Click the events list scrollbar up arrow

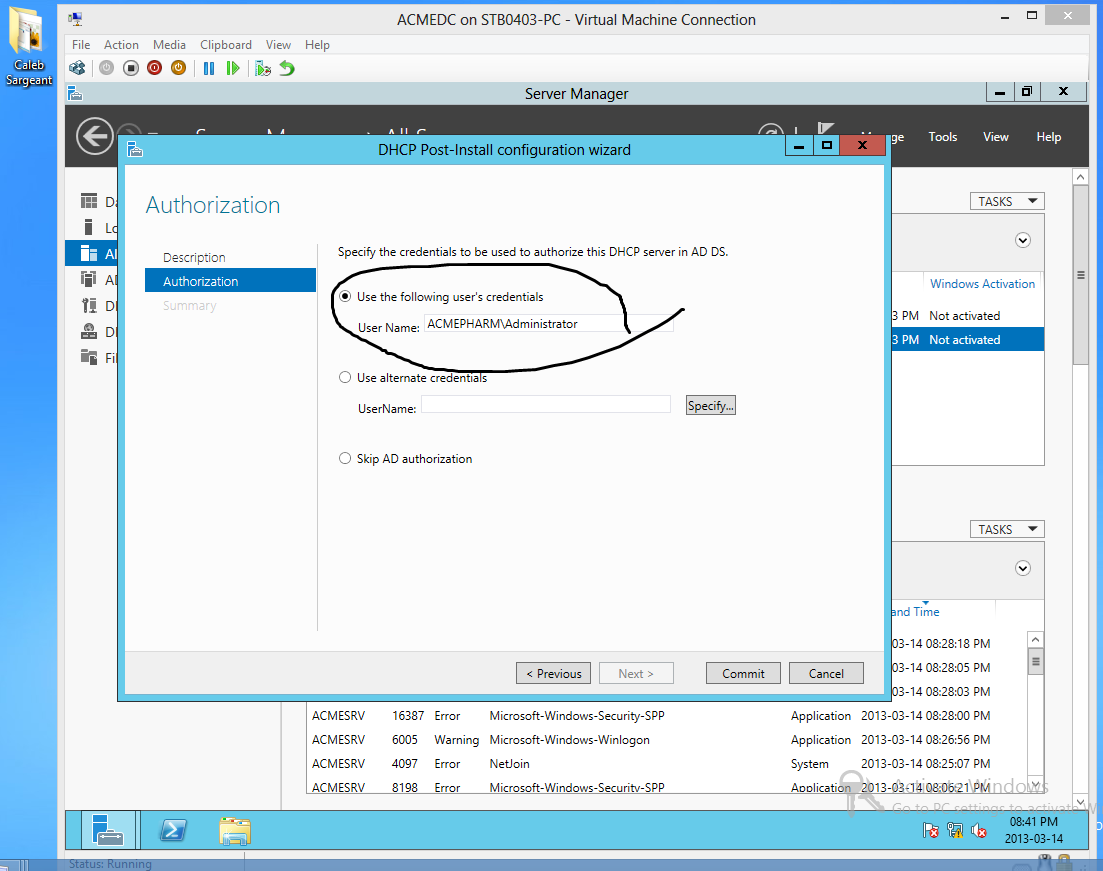tap(1035, 640)
